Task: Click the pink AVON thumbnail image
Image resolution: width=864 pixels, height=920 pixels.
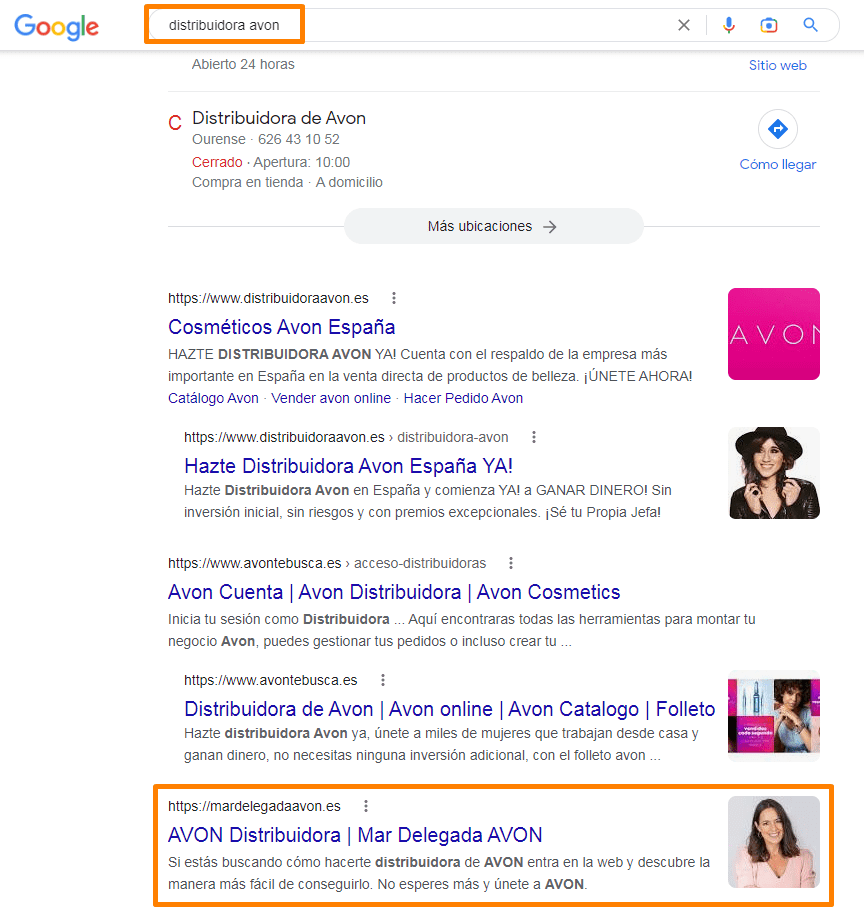Action: 774,333
